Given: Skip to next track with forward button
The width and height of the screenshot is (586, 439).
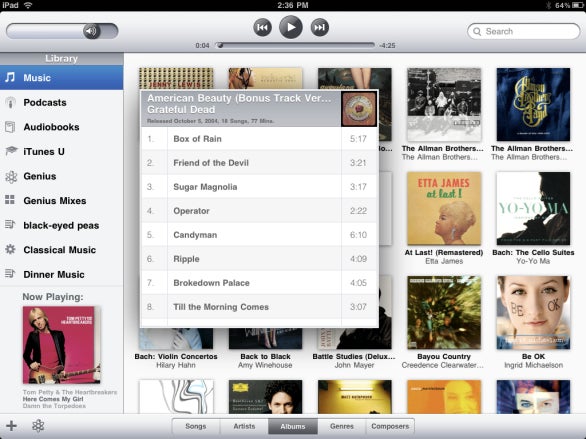Looking at the screenshot, I should [320, 27].
